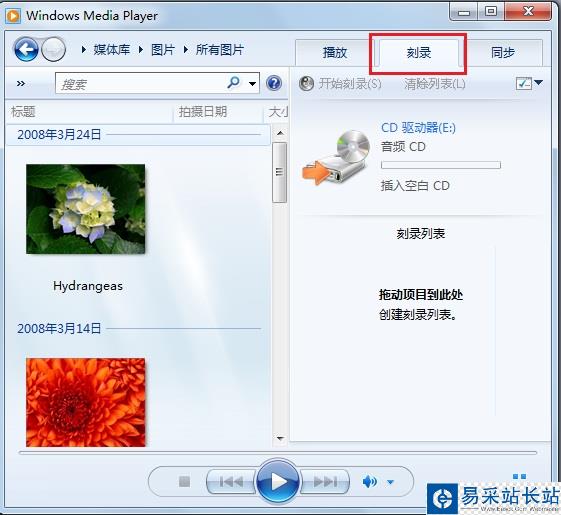Open the 播放 tab
The width and height of the screenshot is (561, 515).
tap(335, 53)
